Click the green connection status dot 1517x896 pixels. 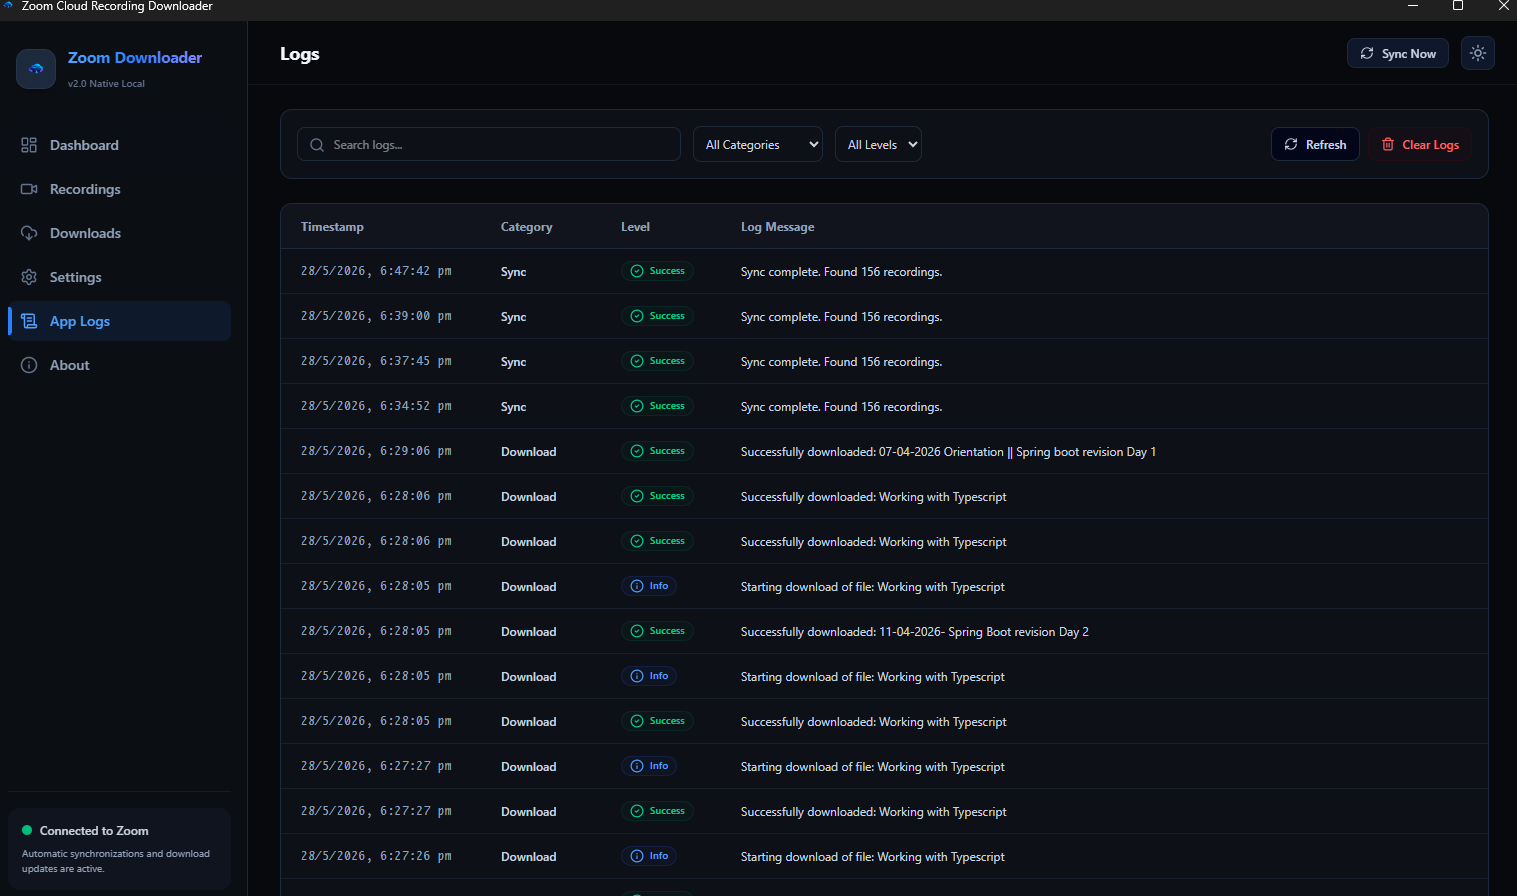(x=27, y=830)
